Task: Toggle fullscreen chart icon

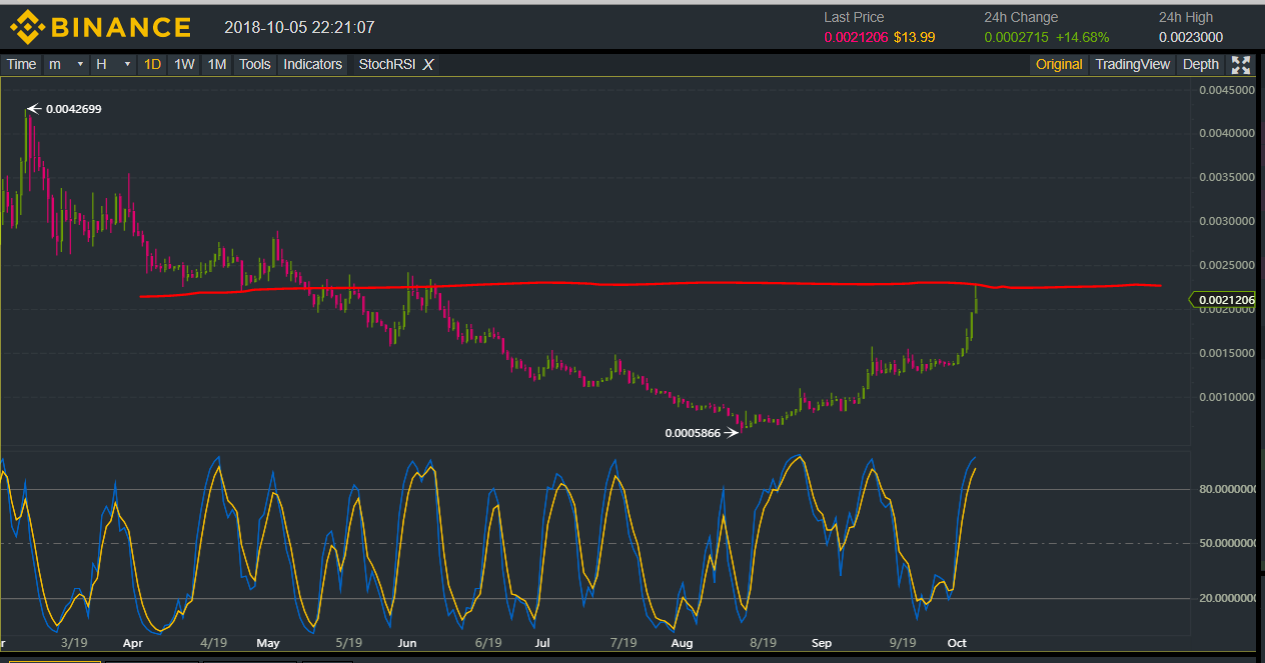Action: [1241, 65]
